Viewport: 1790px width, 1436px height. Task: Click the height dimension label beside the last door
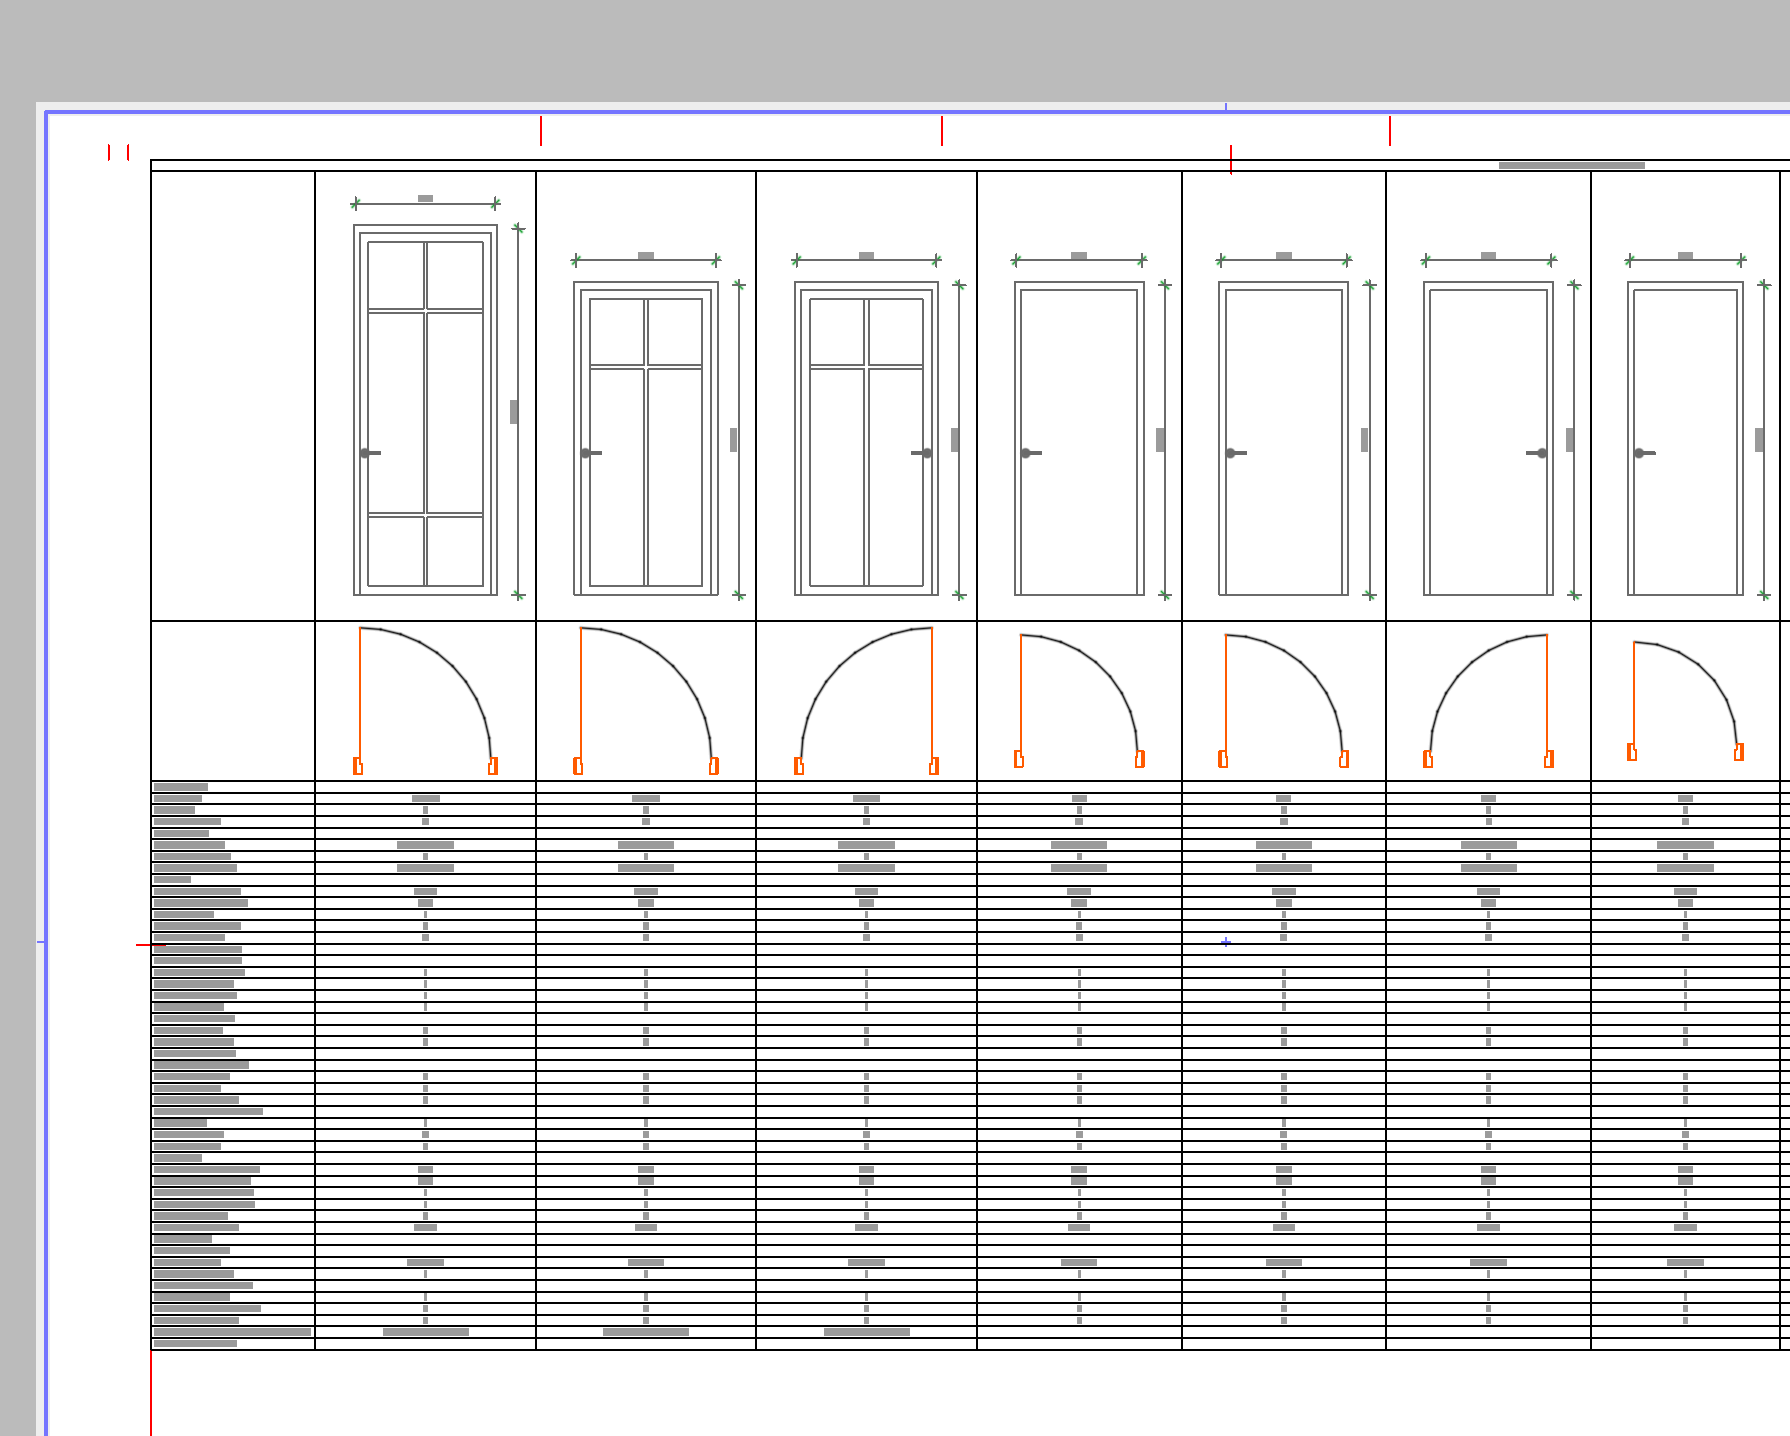(x=1759, y=440)
